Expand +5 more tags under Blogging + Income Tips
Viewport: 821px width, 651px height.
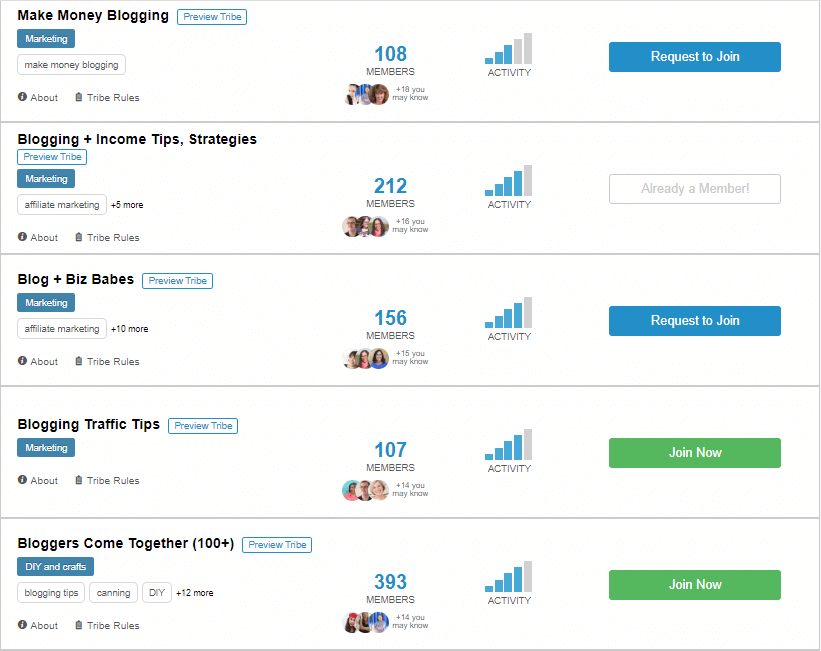127,205
